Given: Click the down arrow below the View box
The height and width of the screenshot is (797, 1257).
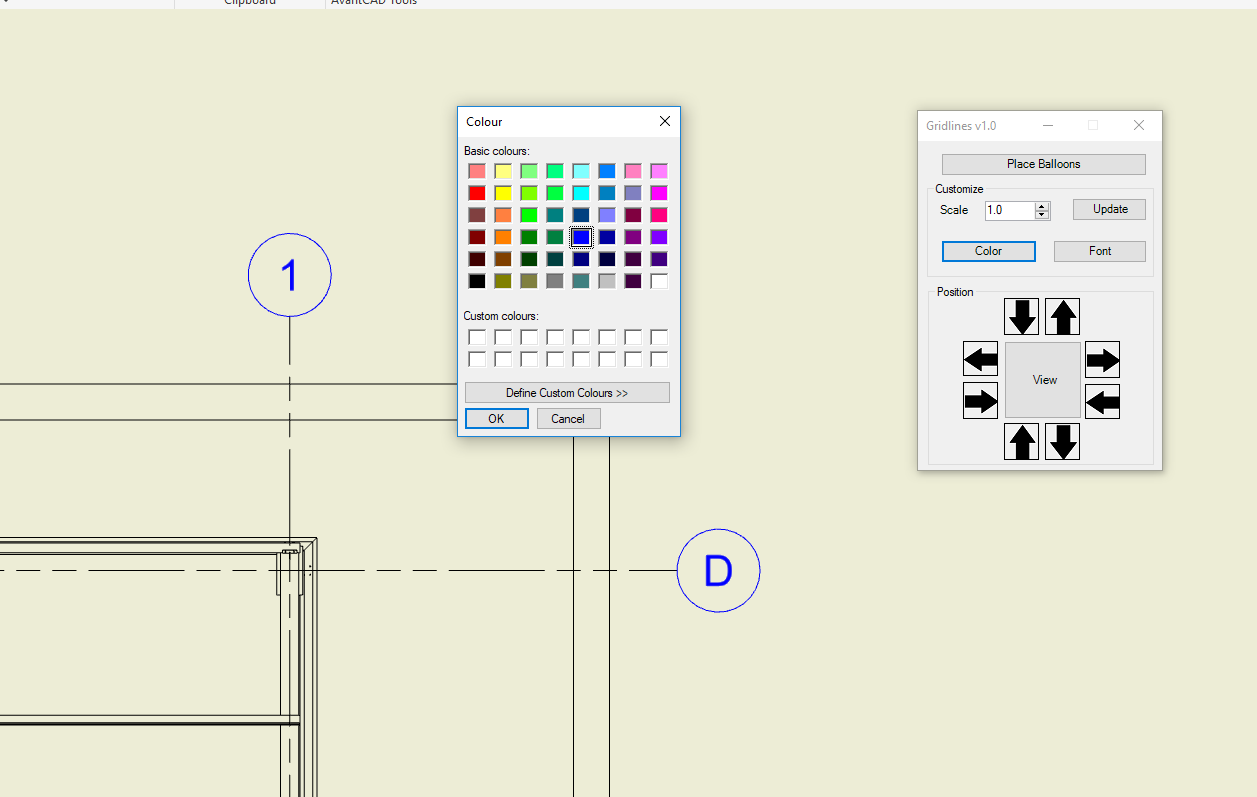Looking at the screenshot, I should coord(1062,441).
